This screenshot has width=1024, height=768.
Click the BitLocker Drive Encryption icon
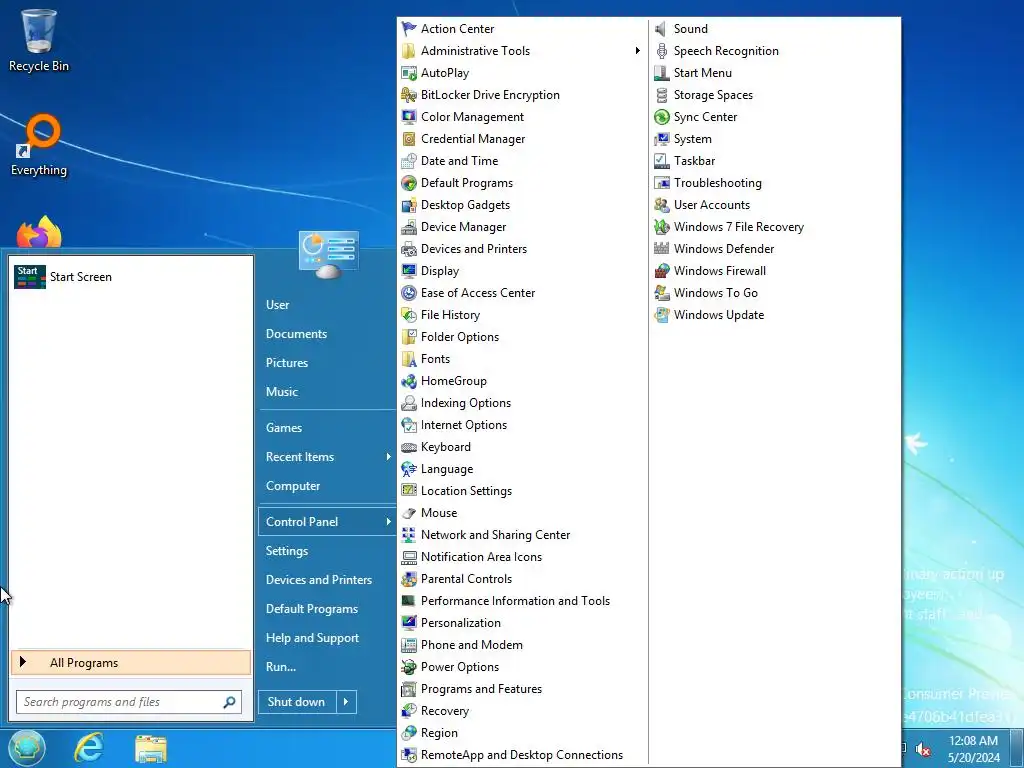coord(409,95)
